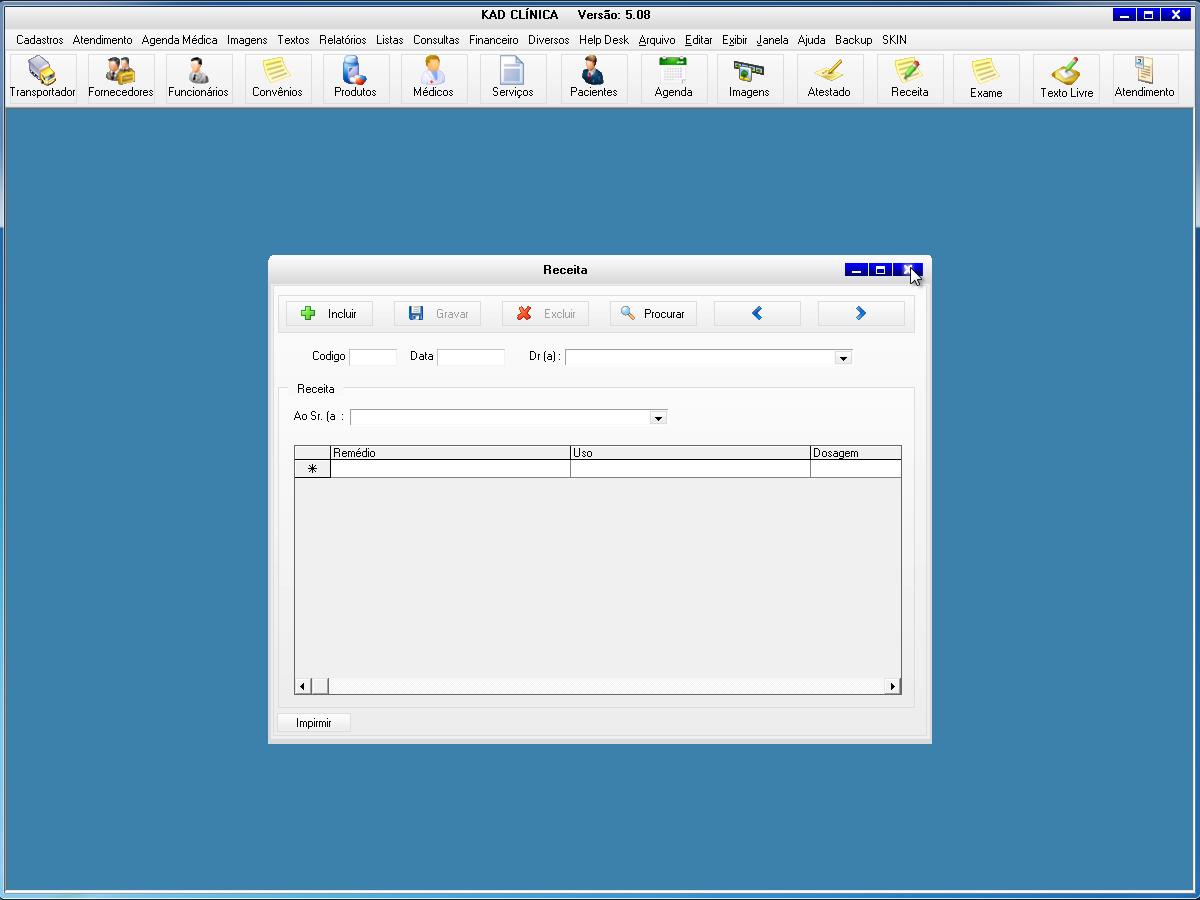Open the Texto Livre icon
The height and width of the screenshot is (900, 1200).
1066,78
